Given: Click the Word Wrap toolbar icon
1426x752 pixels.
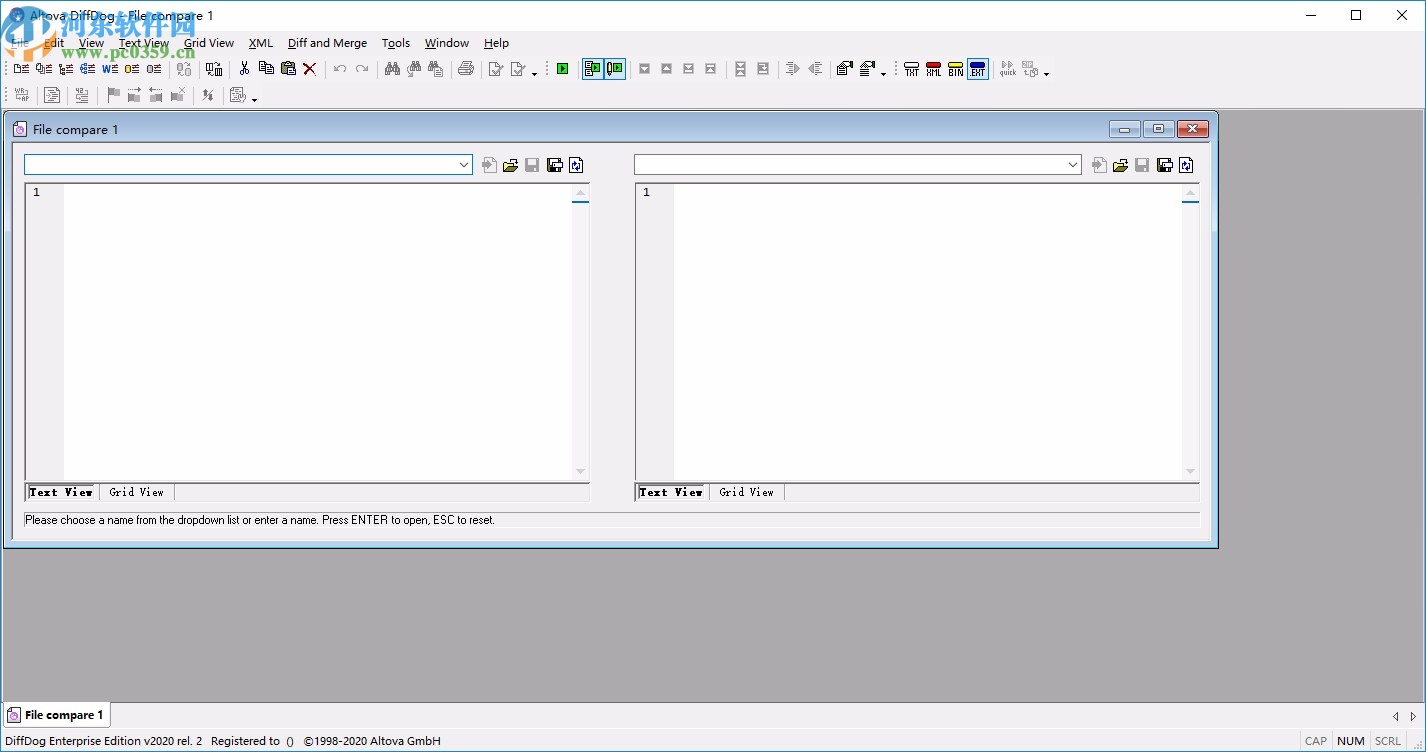Looking at the screenshot, I should pos(21,95).
